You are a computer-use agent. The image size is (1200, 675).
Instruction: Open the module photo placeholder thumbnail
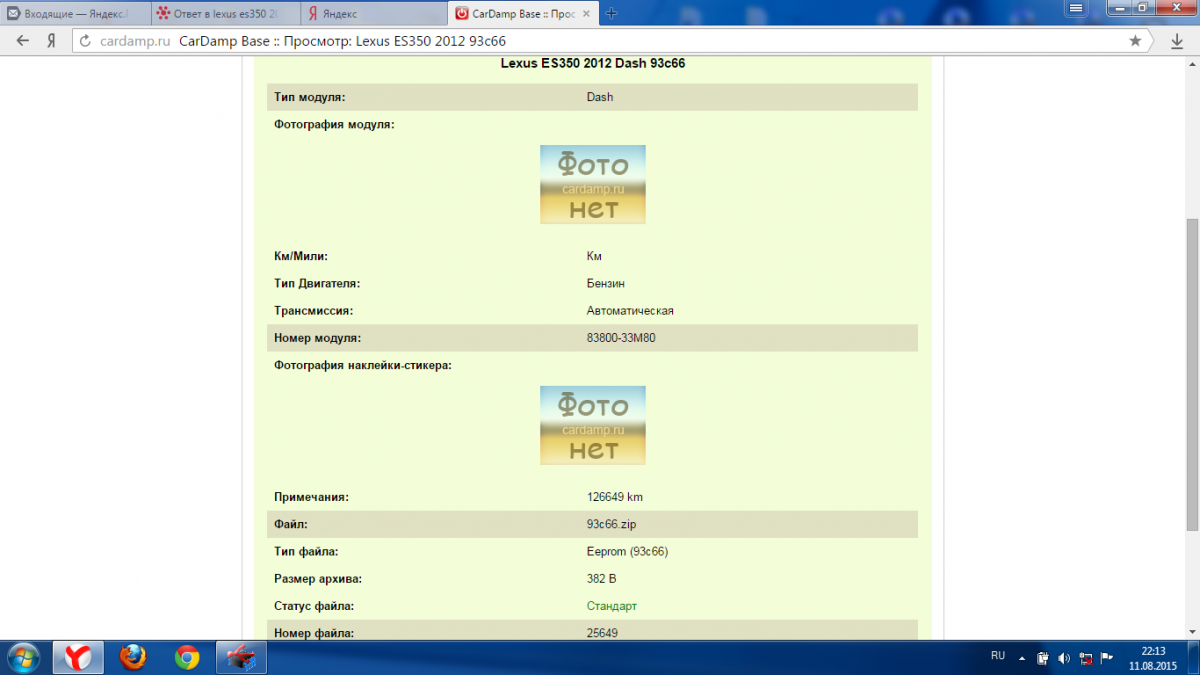(x=593, y=184)
